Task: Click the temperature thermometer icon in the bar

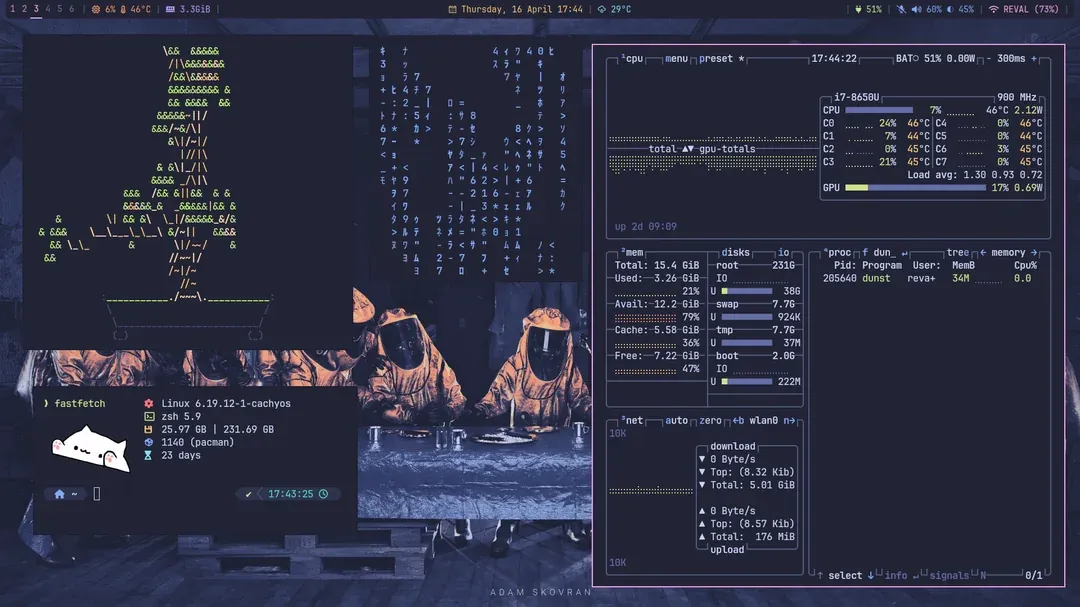Action: tap(123, 10)
